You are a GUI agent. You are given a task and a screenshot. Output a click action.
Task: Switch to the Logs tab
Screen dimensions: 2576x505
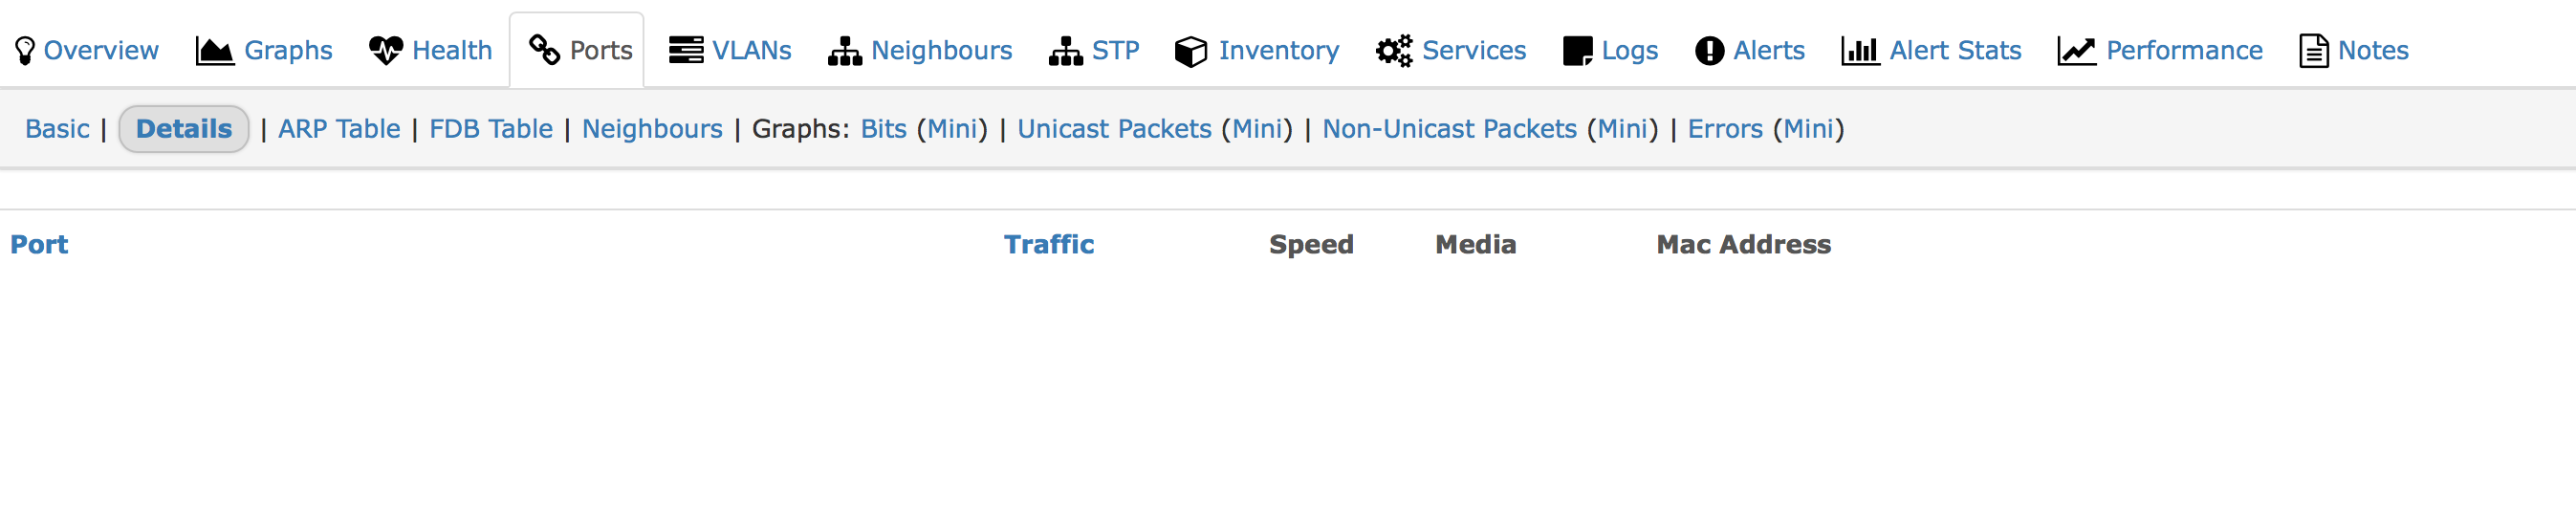[x=1610, y=50]
